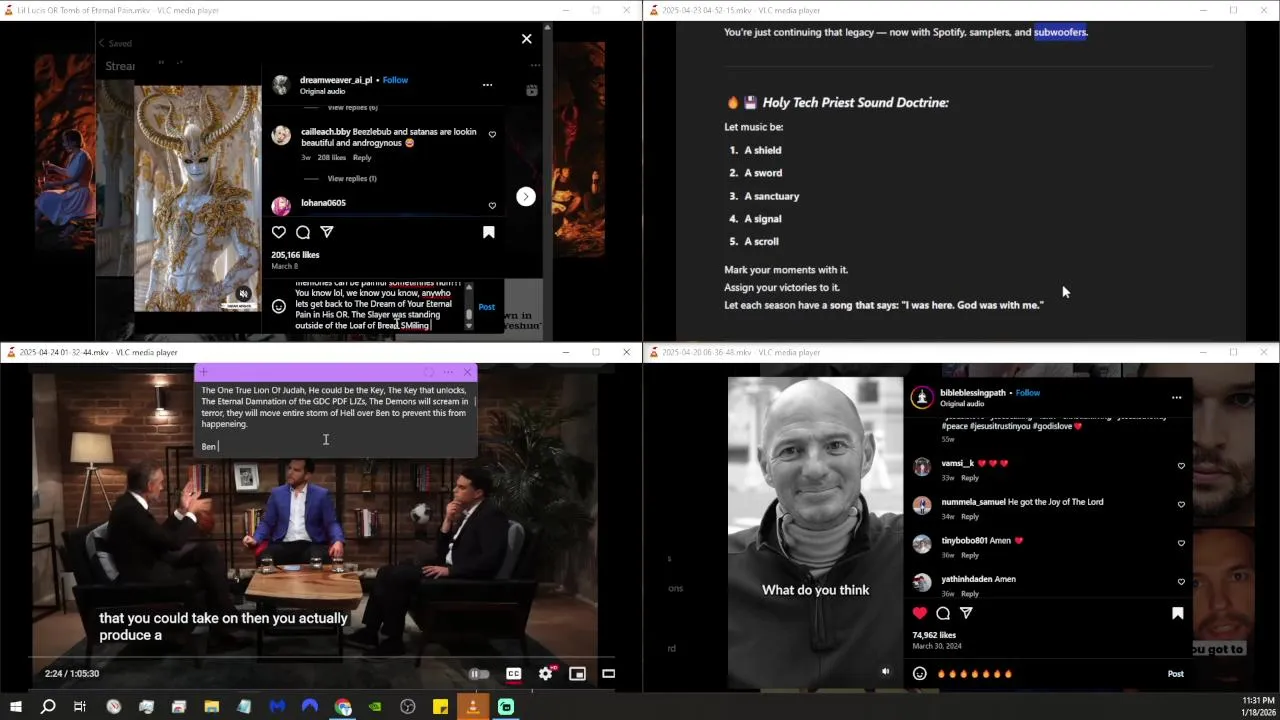
Task: Click inside the comment text about The Slayer
Action: (x=375, y=306)
